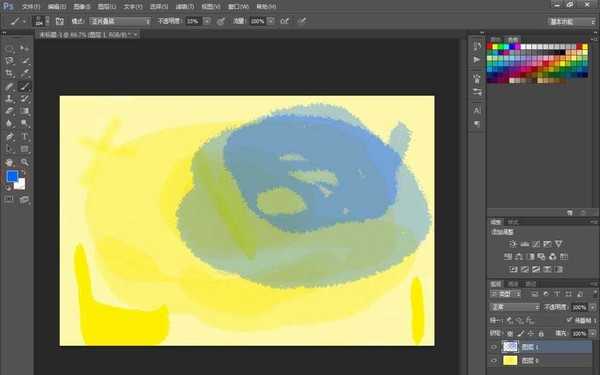Select the Lasso tool
600x375 pixels.
click(10, 60)
